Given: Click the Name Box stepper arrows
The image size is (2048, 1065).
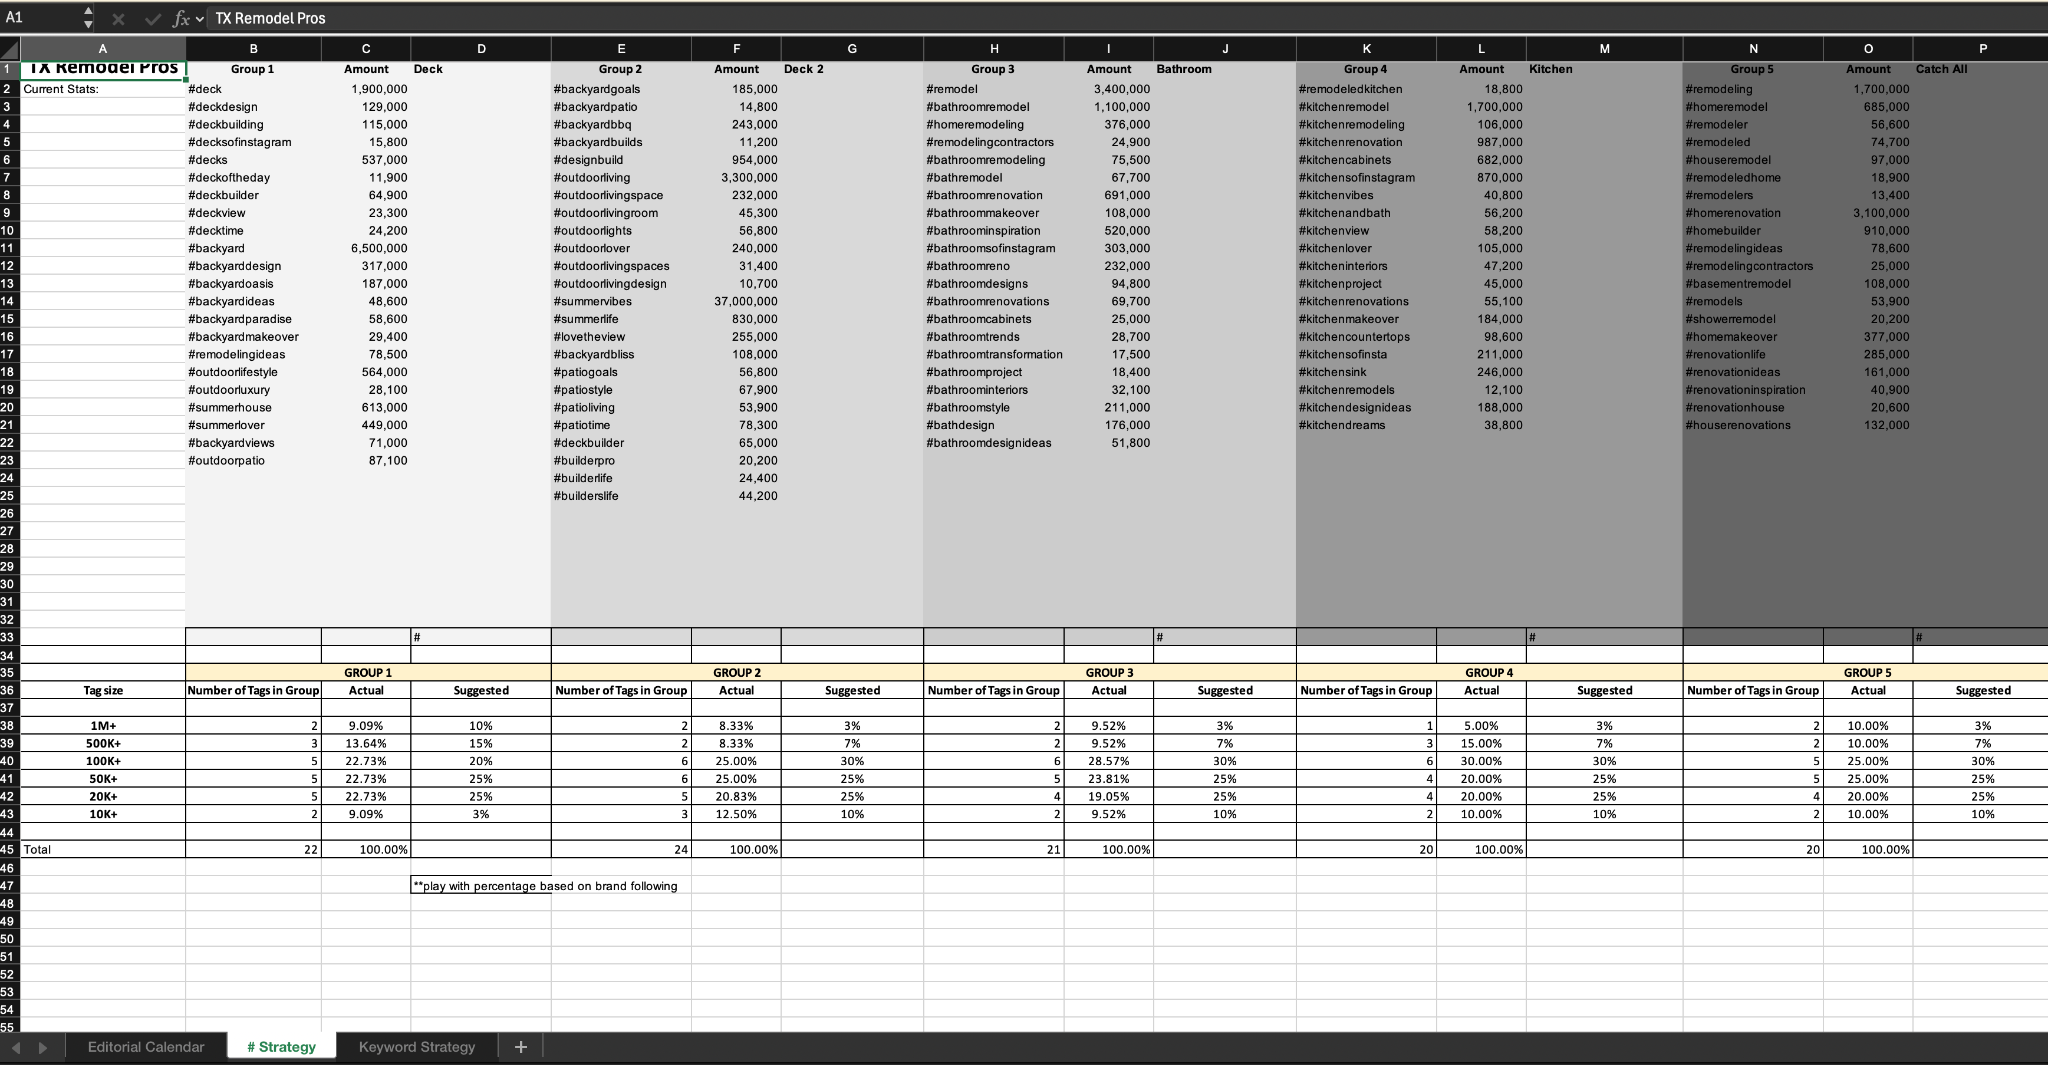Looking at the screenshot, I should point(88,18).
